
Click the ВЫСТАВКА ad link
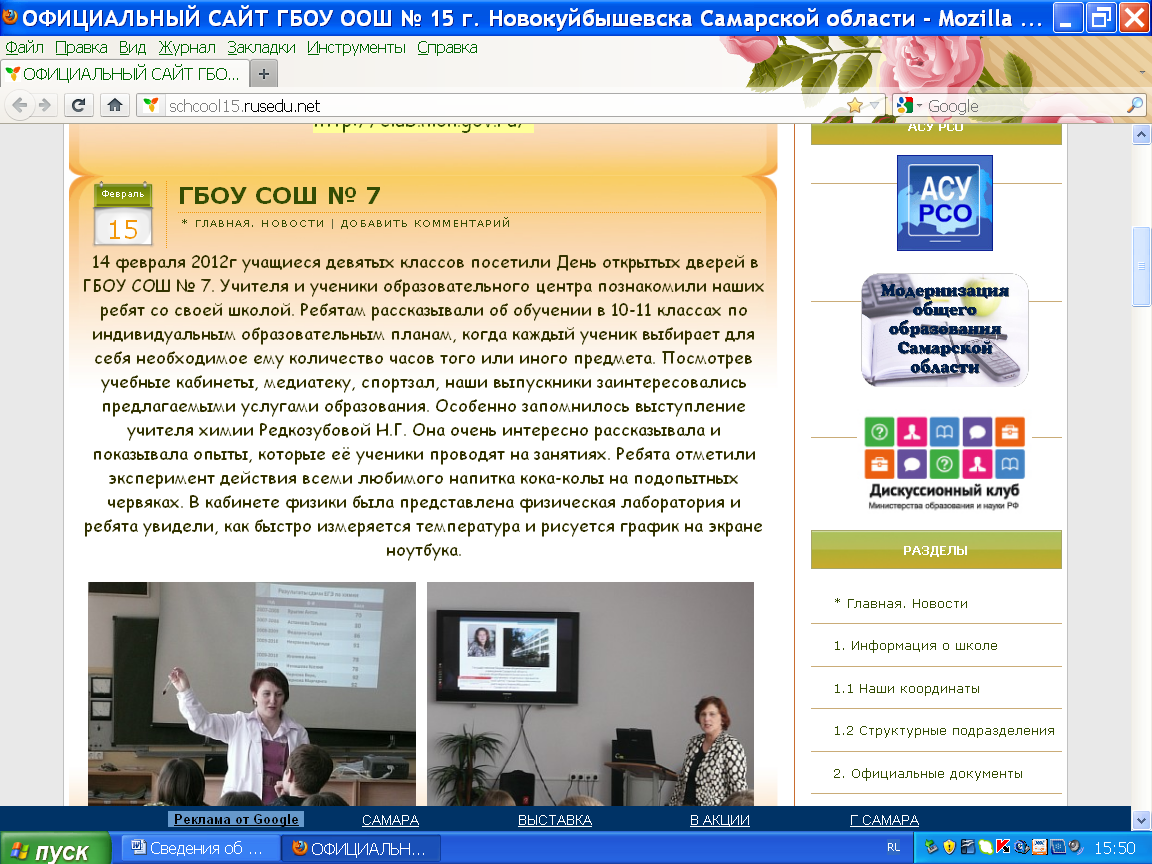click(554, 820)
